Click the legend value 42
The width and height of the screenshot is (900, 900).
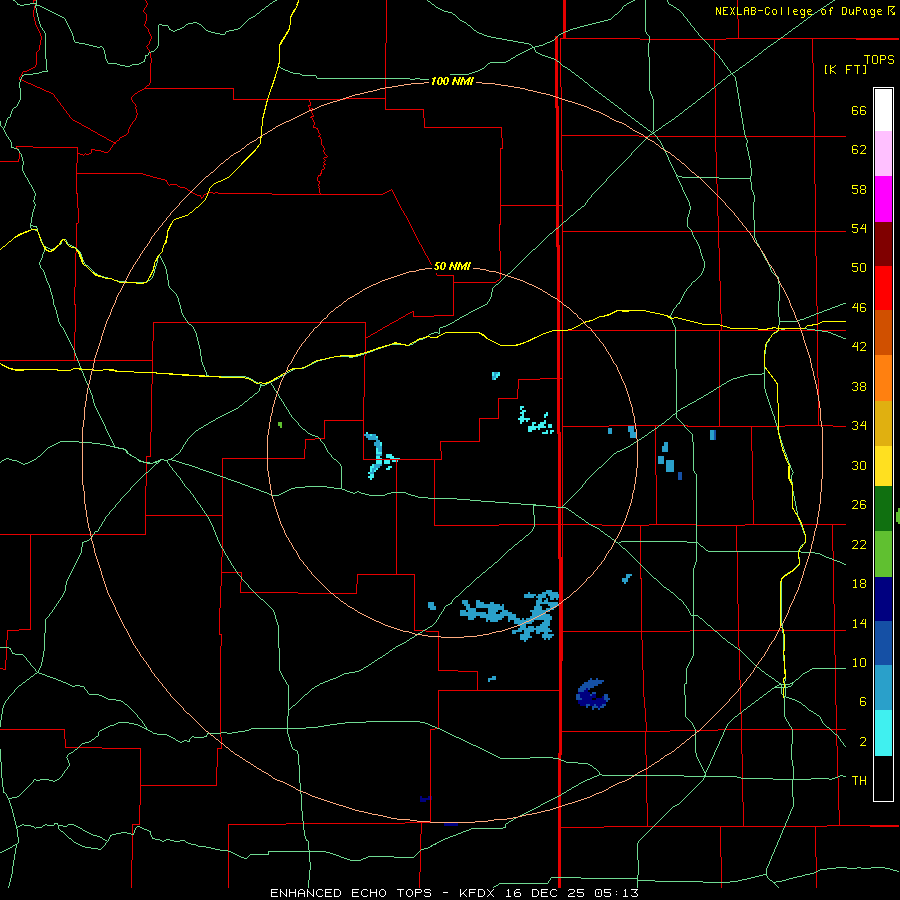tap(859, 347)
